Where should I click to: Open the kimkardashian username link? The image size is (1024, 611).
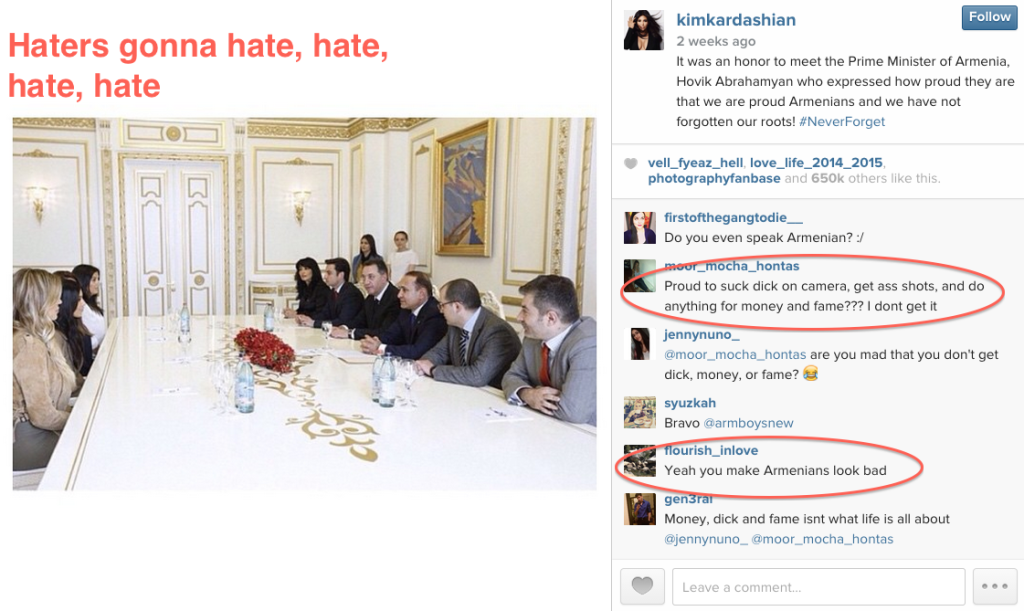[736, 20]
